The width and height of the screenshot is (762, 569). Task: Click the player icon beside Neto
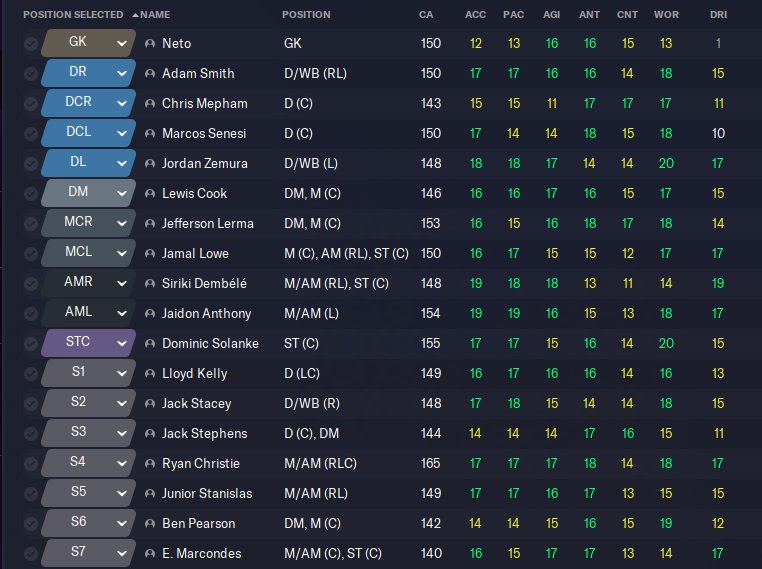(150, 44)
